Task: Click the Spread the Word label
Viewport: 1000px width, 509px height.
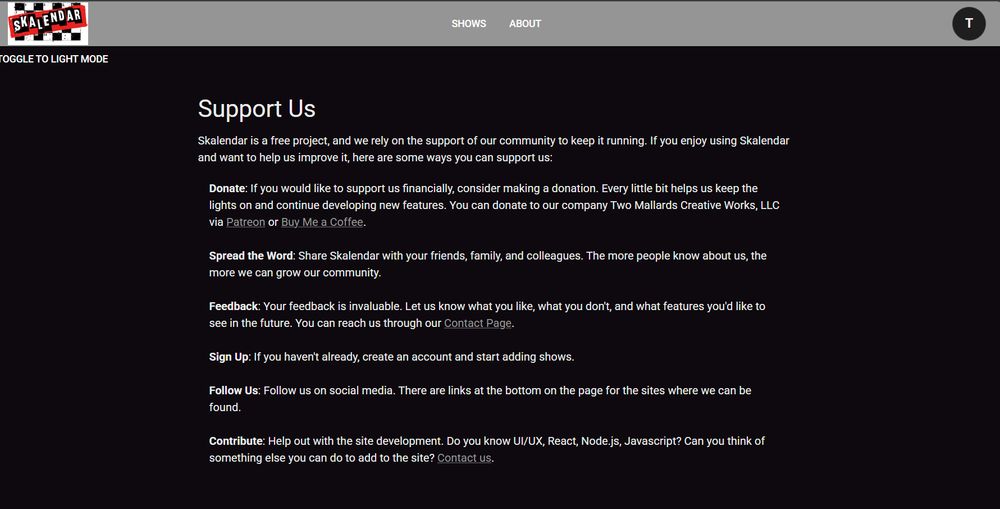Action: [x=251, y=256]
